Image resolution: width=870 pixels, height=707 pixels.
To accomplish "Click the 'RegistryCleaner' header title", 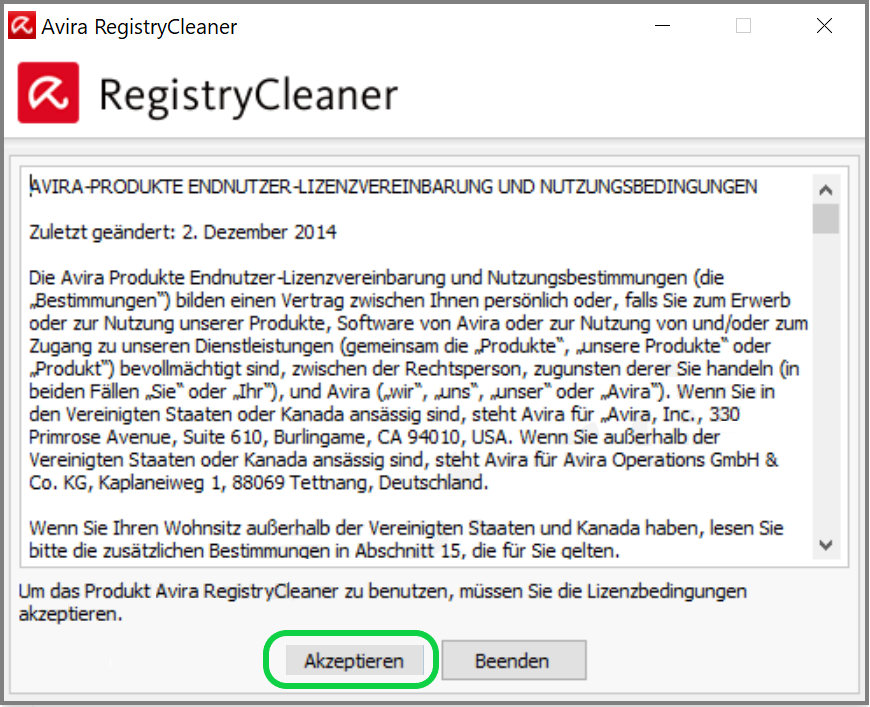I will pyautogui.click(x=249, y=95).
